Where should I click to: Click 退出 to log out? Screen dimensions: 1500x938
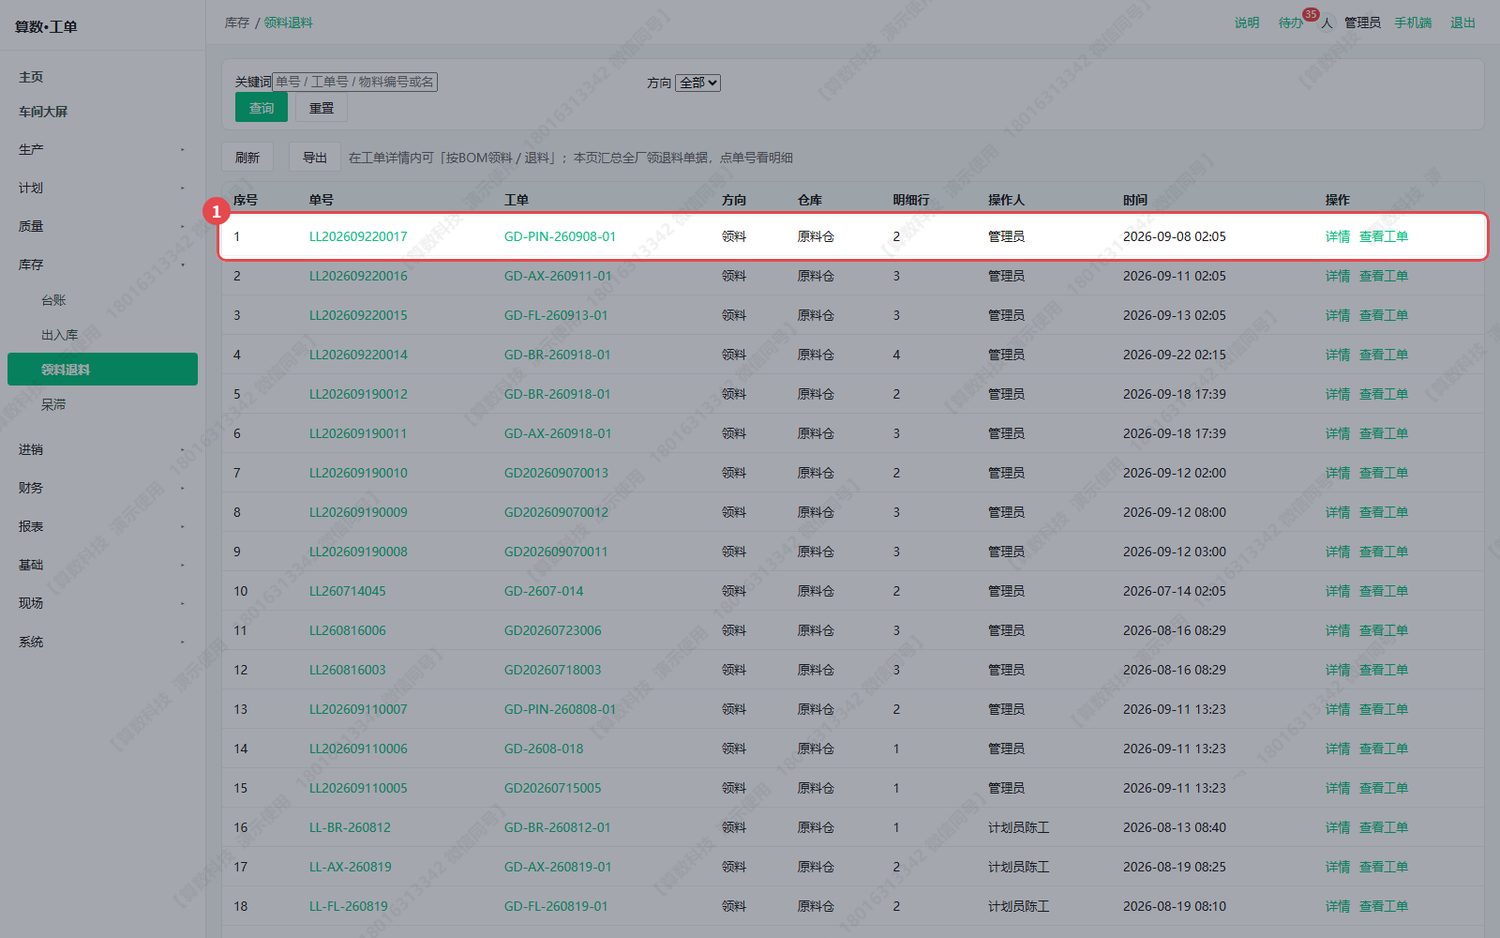point(1463,23)
